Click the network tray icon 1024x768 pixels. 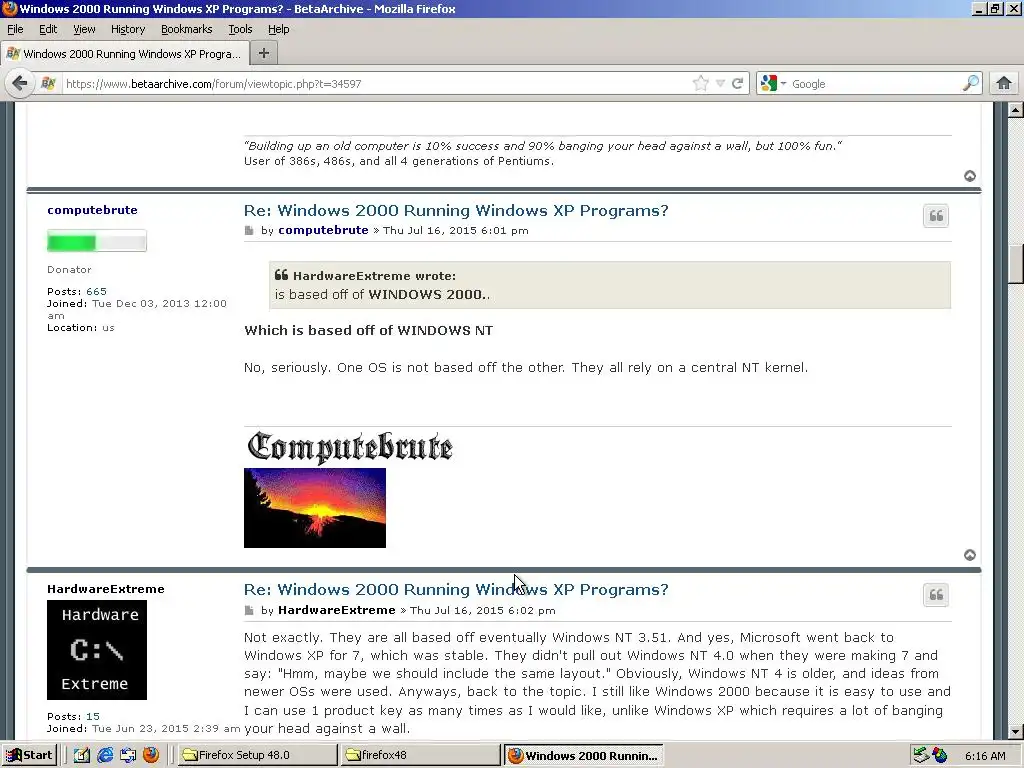[921, 755]
